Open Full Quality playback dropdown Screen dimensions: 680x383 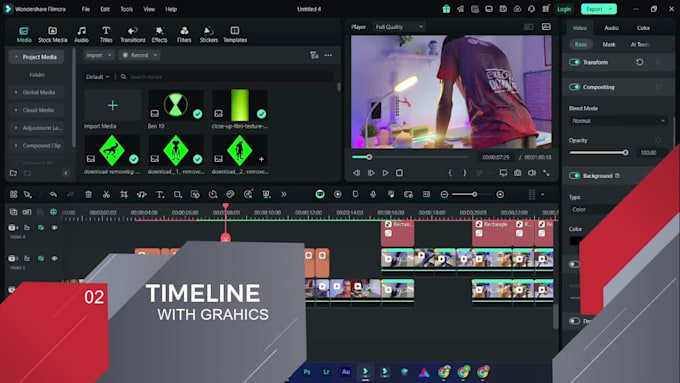pos(399,27)
